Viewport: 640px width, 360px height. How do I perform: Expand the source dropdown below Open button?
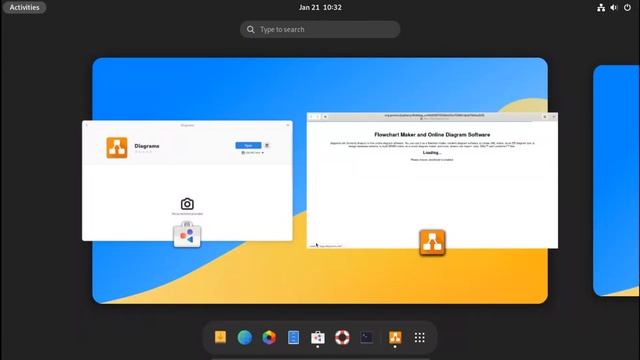[253, 153]
